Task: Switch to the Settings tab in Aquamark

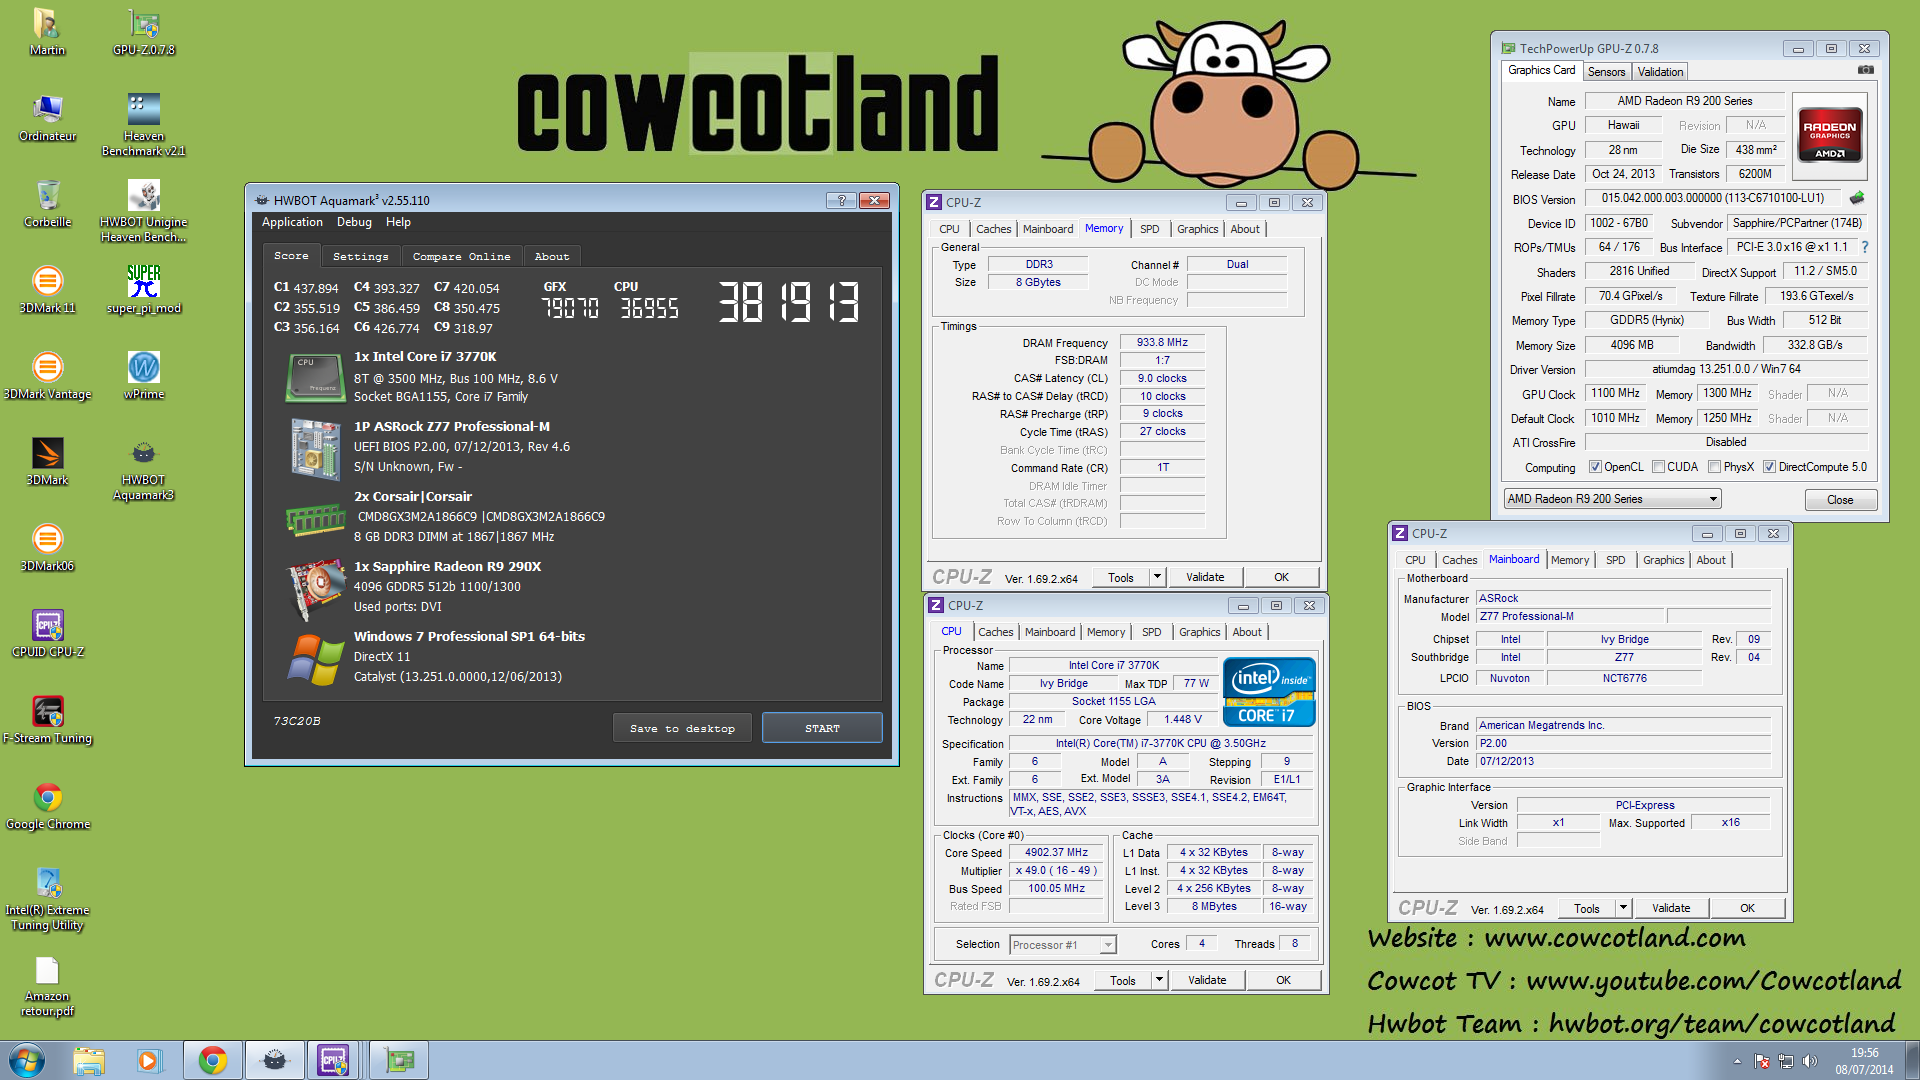Action: pos(360,257)
